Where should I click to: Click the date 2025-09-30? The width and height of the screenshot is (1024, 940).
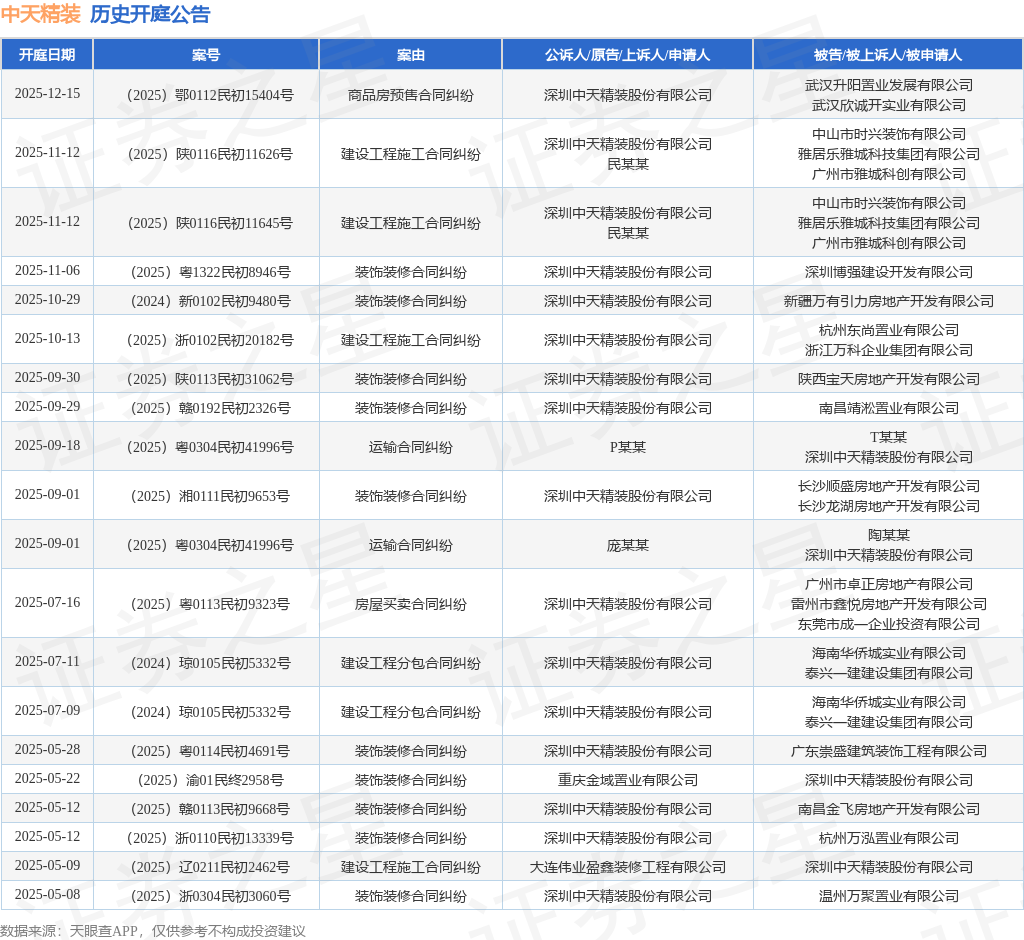coord(47,378)
